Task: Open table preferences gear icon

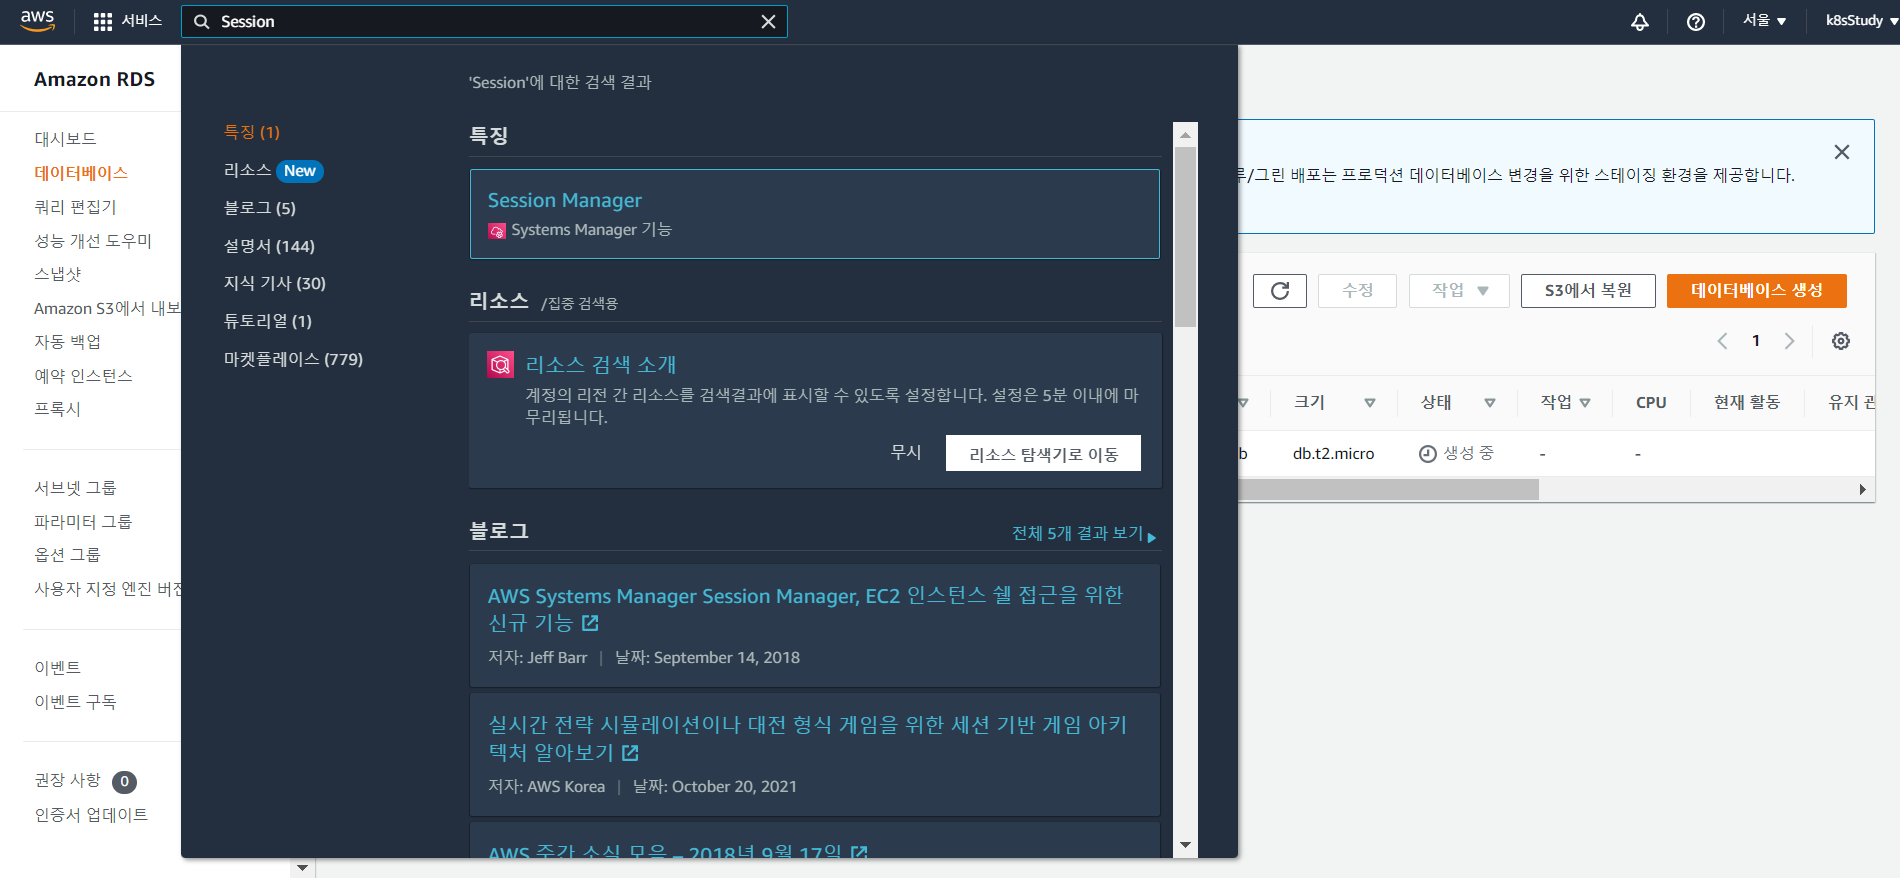Action: point(1841,341)
